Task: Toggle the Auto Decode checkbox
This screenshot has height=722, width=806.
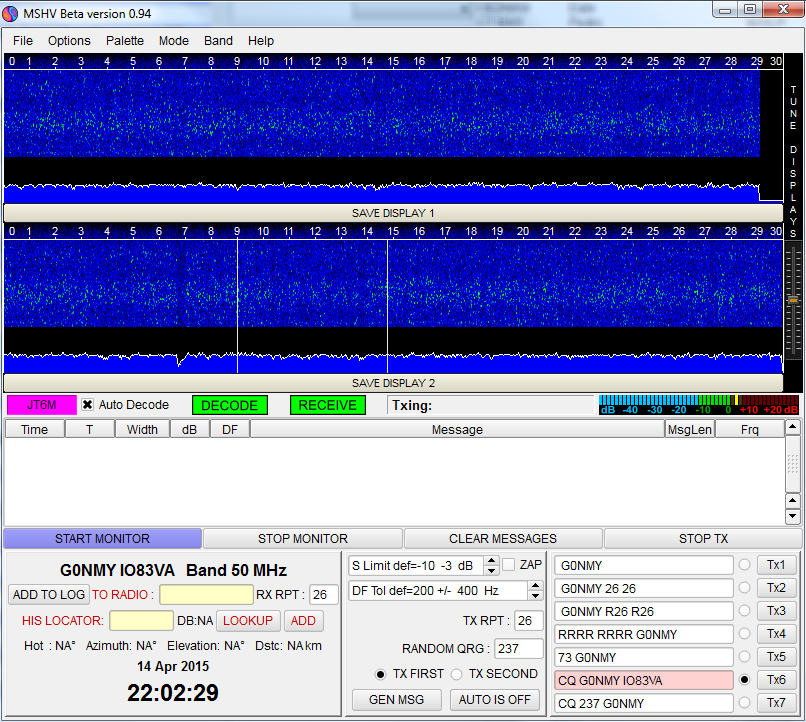Action: point(85,405)
